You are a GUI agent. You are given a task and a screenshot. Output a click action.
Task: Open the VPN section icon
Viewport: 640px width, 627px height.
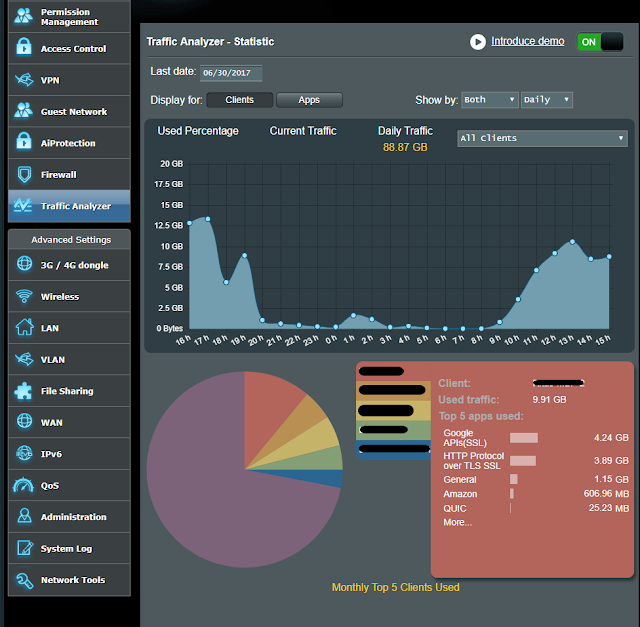pos(24,80)
